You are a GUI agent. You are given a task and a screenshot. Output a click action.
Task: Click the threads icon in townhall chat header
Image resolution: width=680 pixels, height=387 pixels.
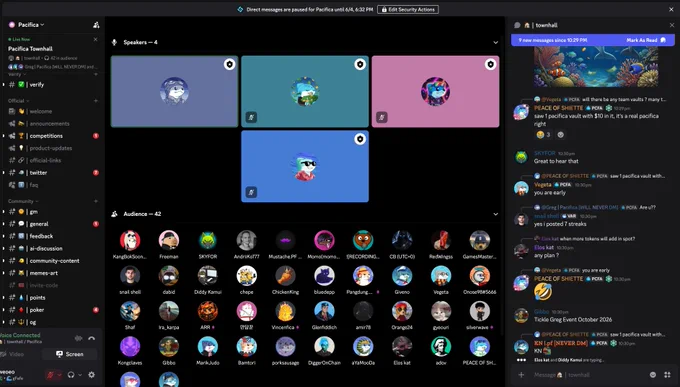(x=517, y=25)
